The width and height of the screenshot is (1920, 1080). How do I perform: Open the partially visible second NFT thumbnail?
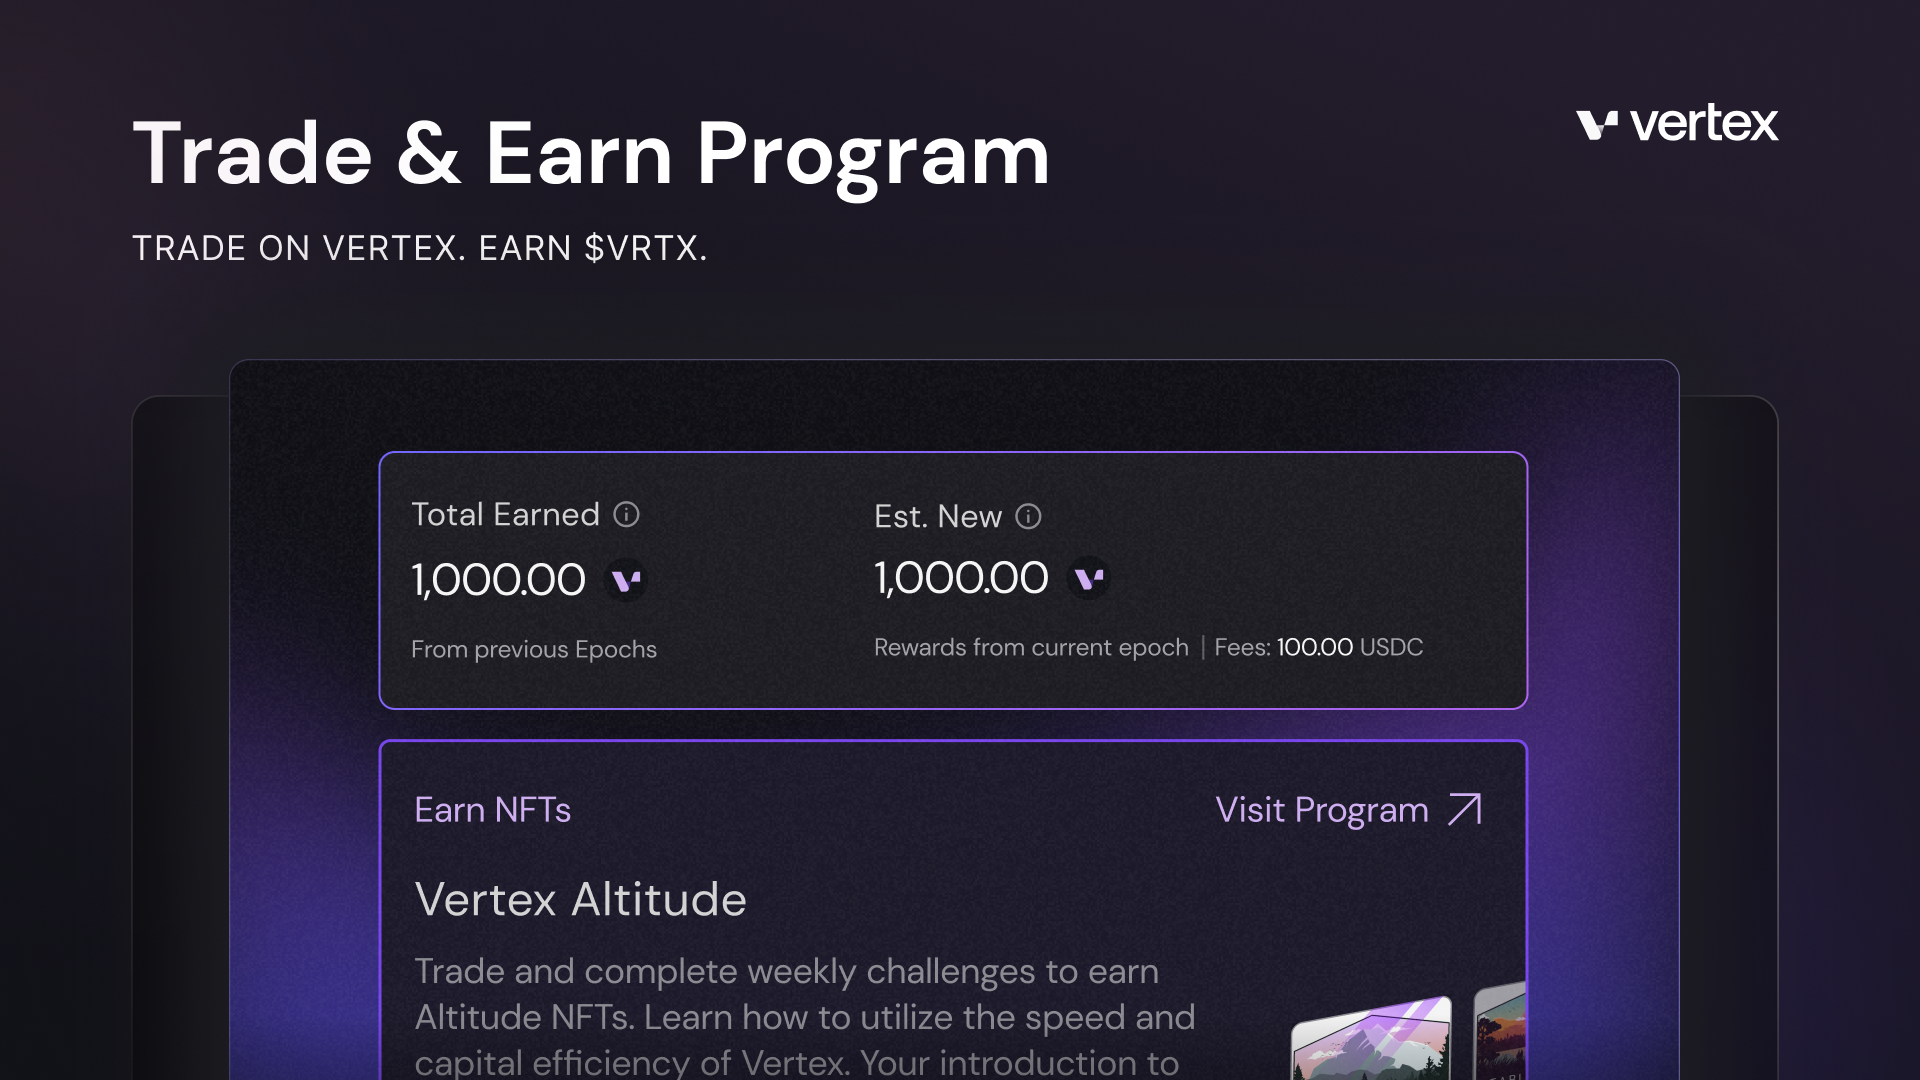point(1501,1035)
